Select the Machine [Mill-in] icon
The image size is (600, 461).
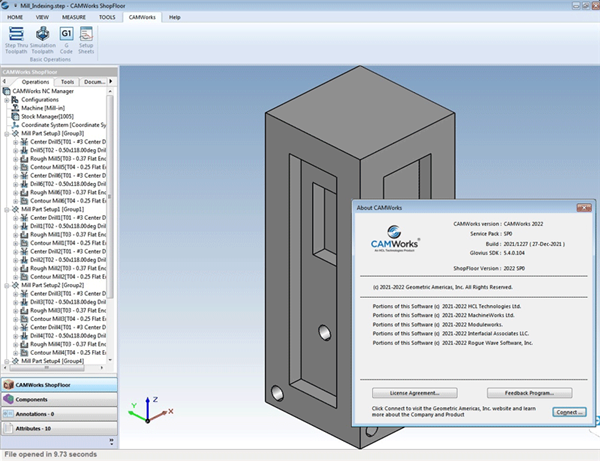pyautogui.click(x=15, y=108)
